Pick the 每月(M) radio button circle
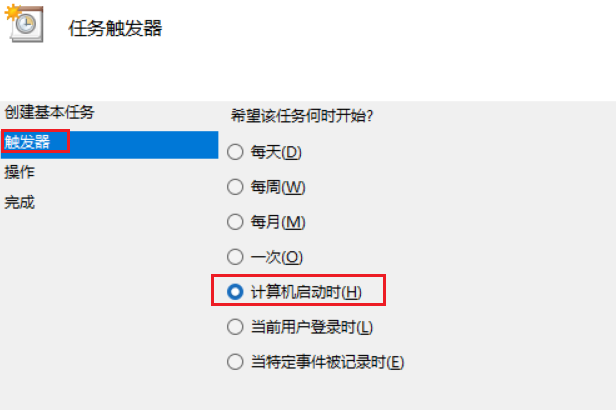Image resolution: width=616 pixels, height=410 pixels. click(x=235, y=222)
